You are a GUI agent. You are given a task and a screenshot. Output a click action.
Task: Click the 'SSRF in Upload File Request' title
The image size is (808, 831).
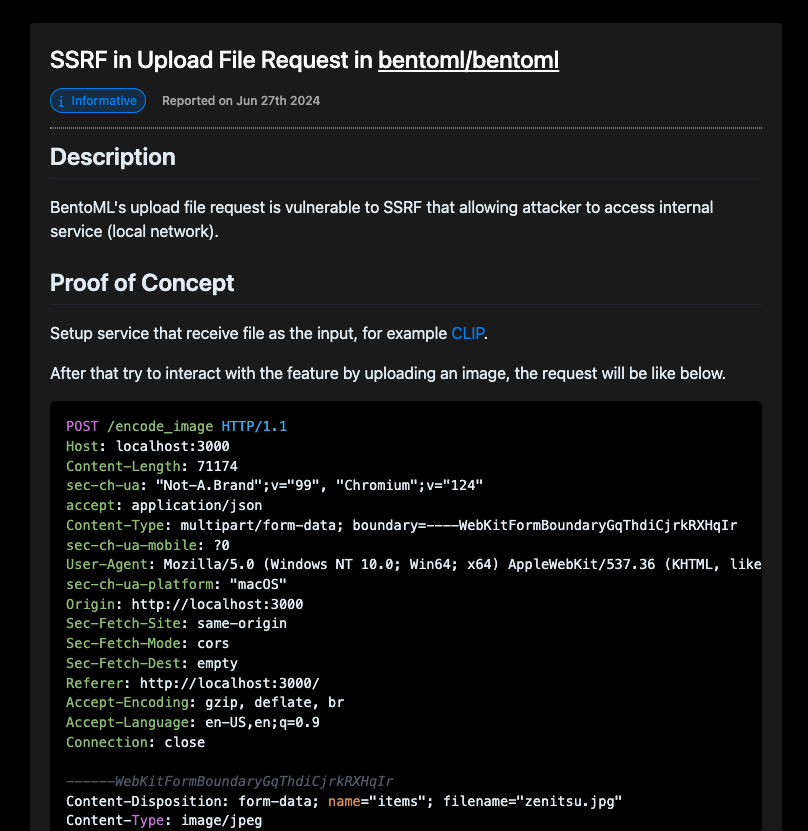tap(211, 60)
